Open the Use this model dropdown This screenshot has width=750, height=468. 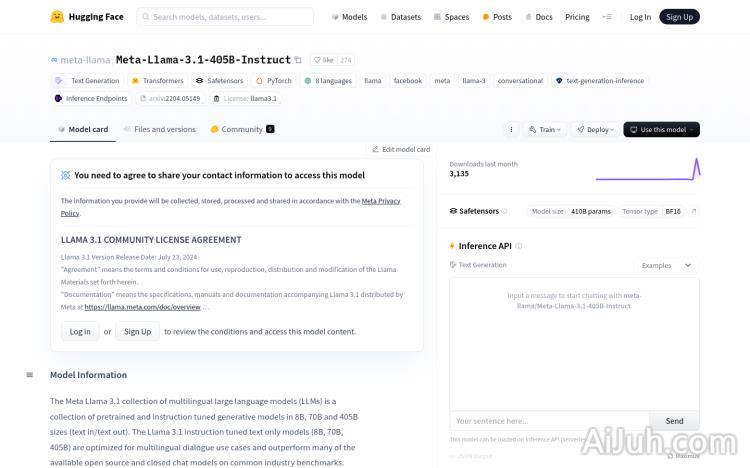tap(661, 130)
